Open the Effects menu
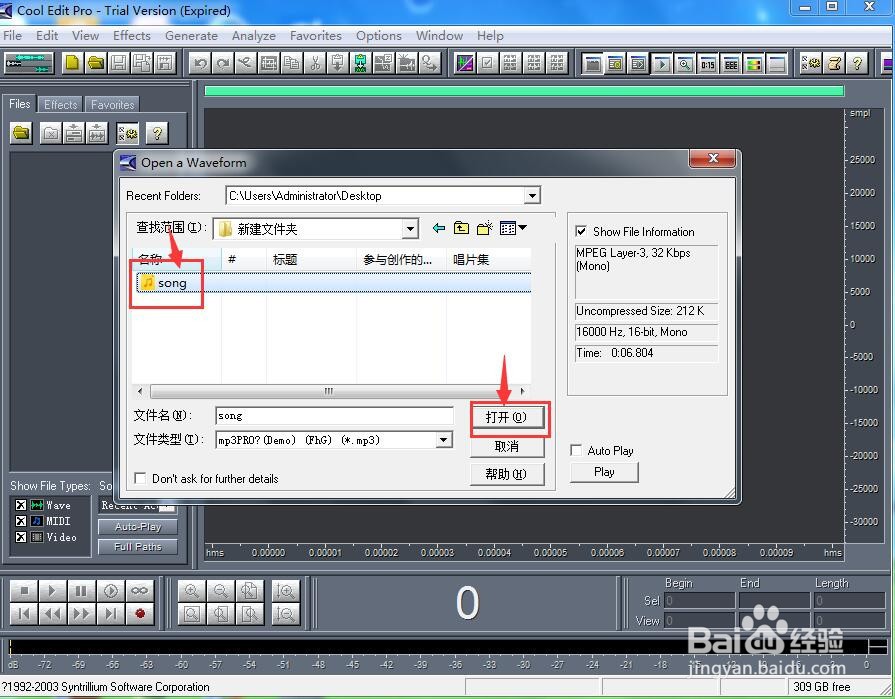This screenshot has width=895, height=699. coord(132,35)
